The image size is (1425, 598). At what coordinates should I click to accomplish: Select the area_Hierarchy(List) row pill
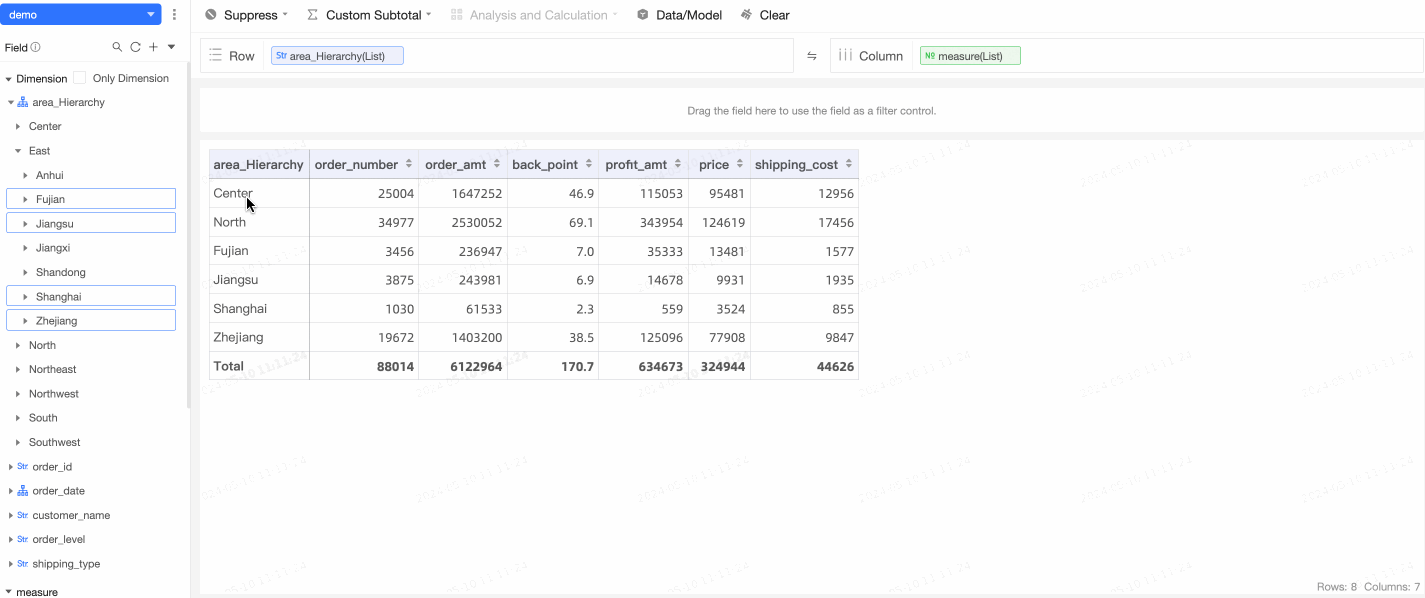(x=337, y=56)
